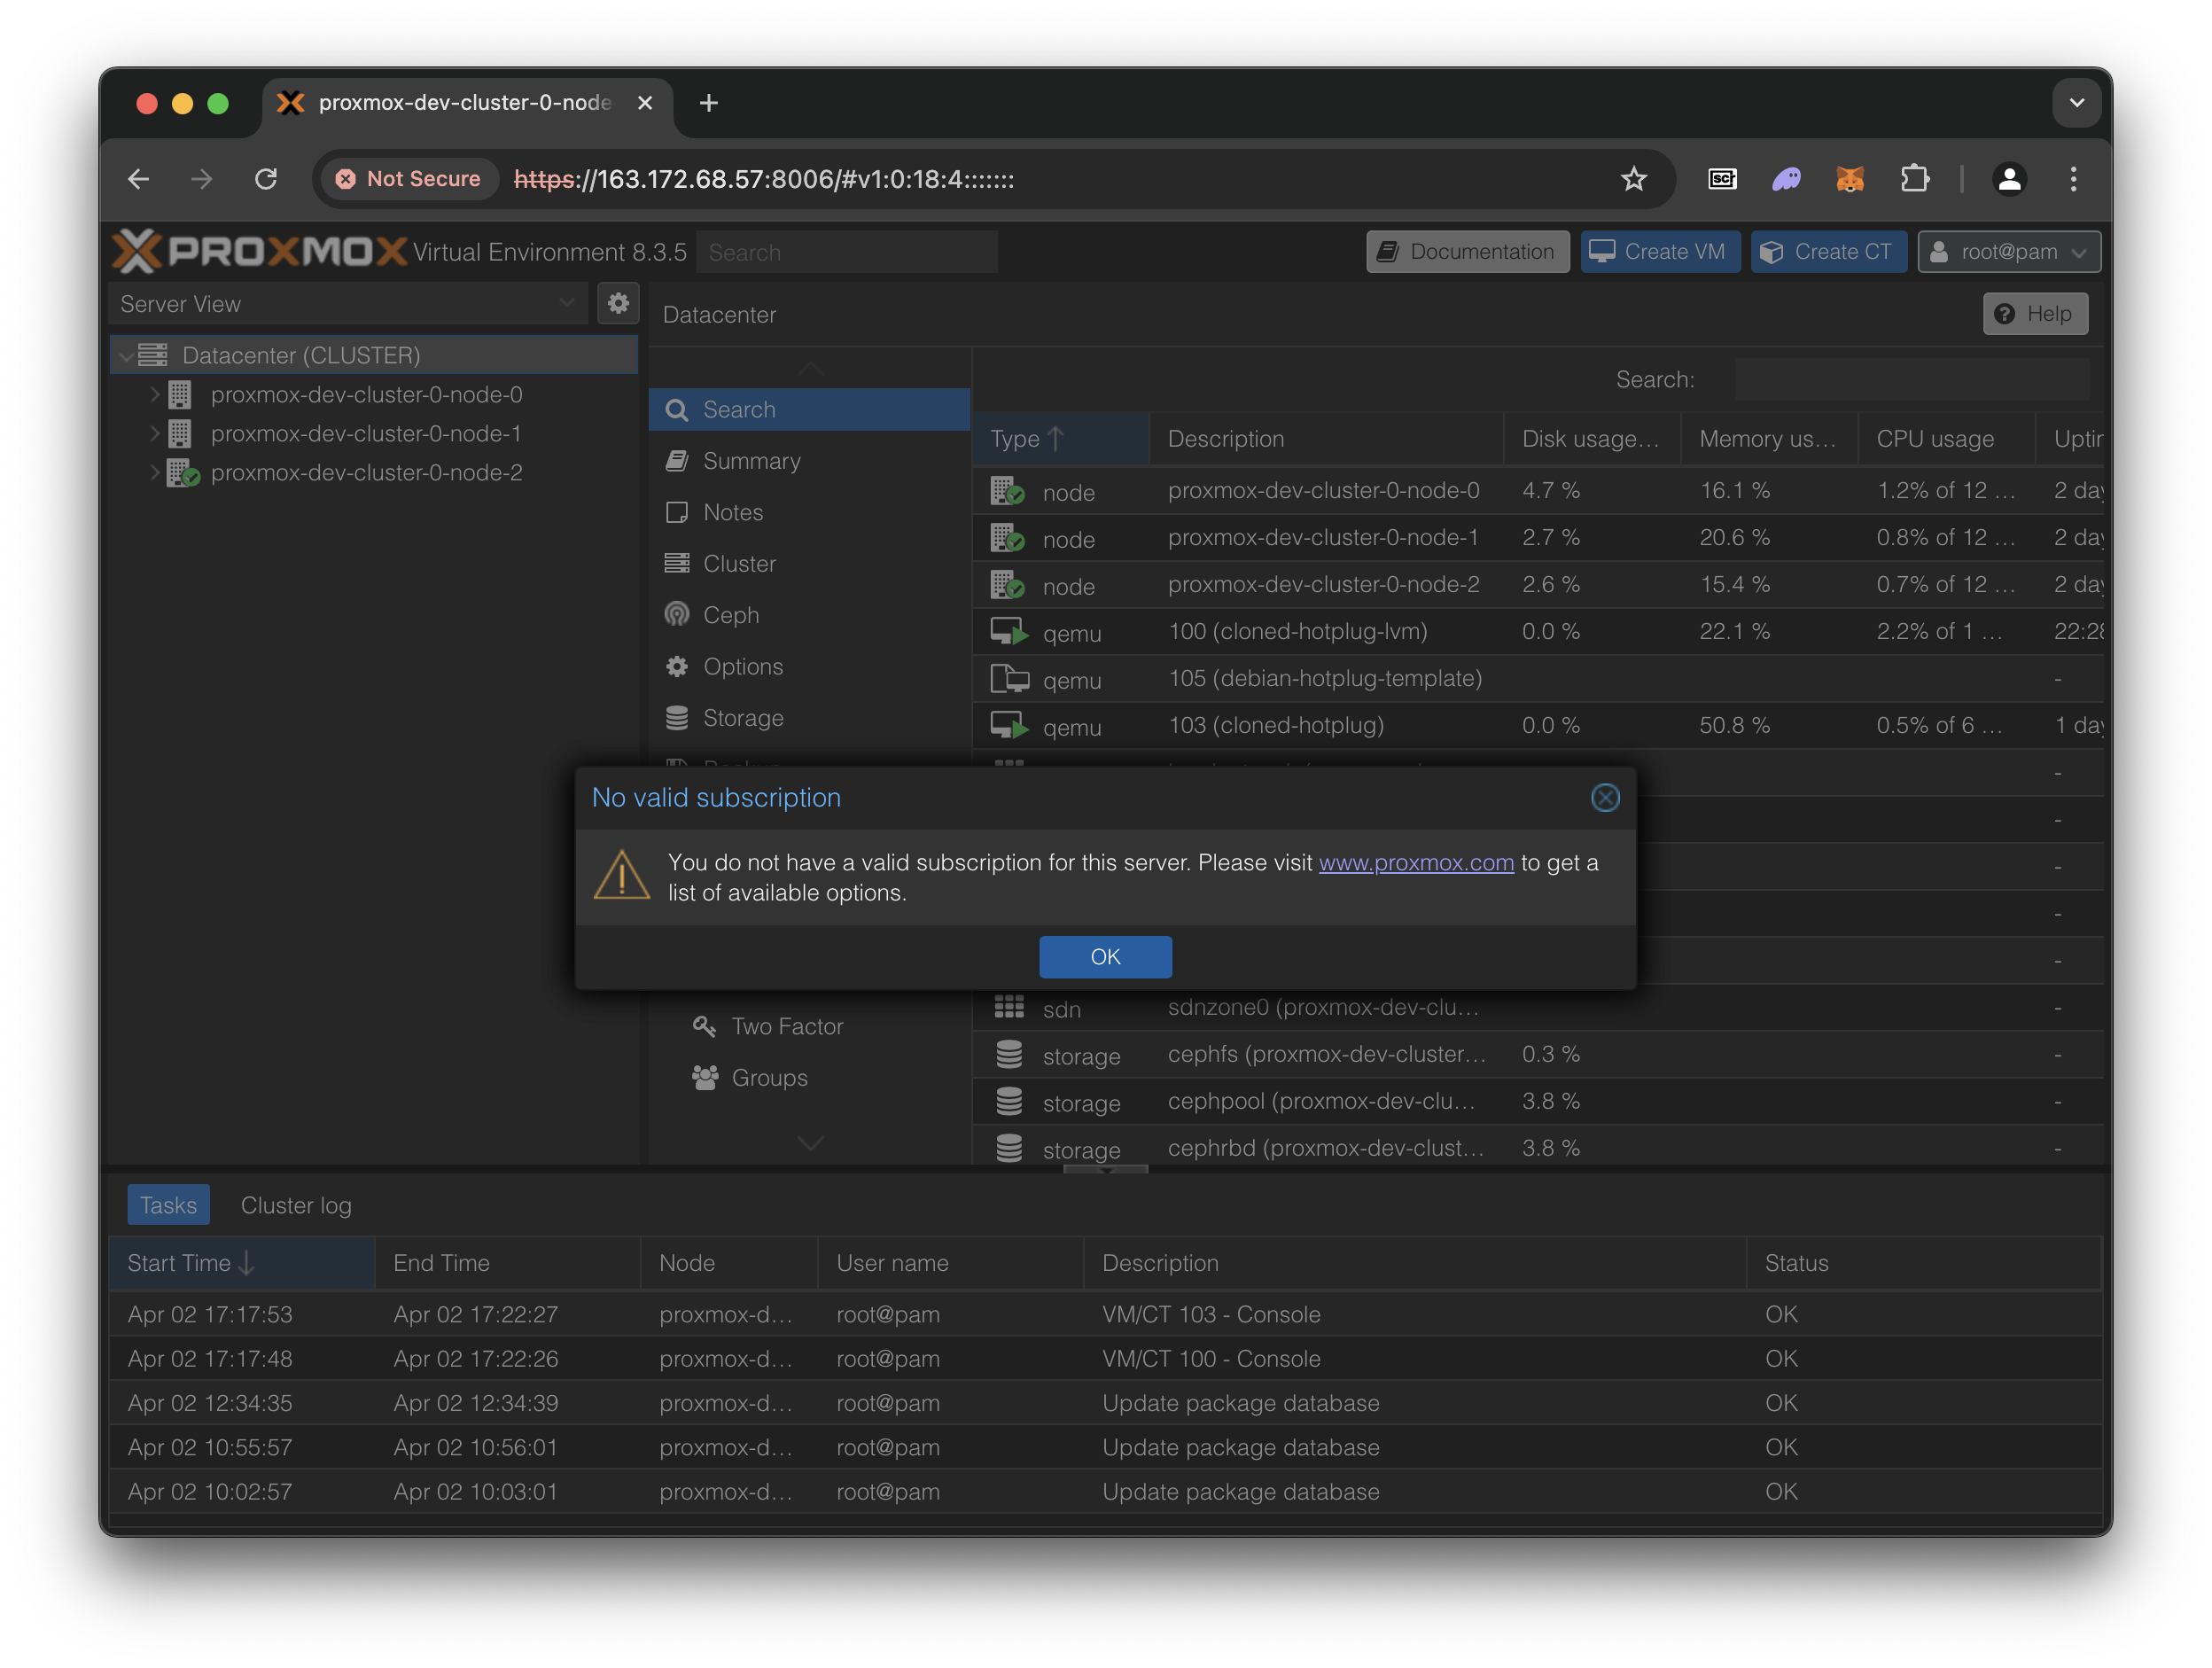The width and height of the screenshot is (2212, 1668).
Task: Click the browser reload icon
Action: pyautogui.click(x=266, y=179)
